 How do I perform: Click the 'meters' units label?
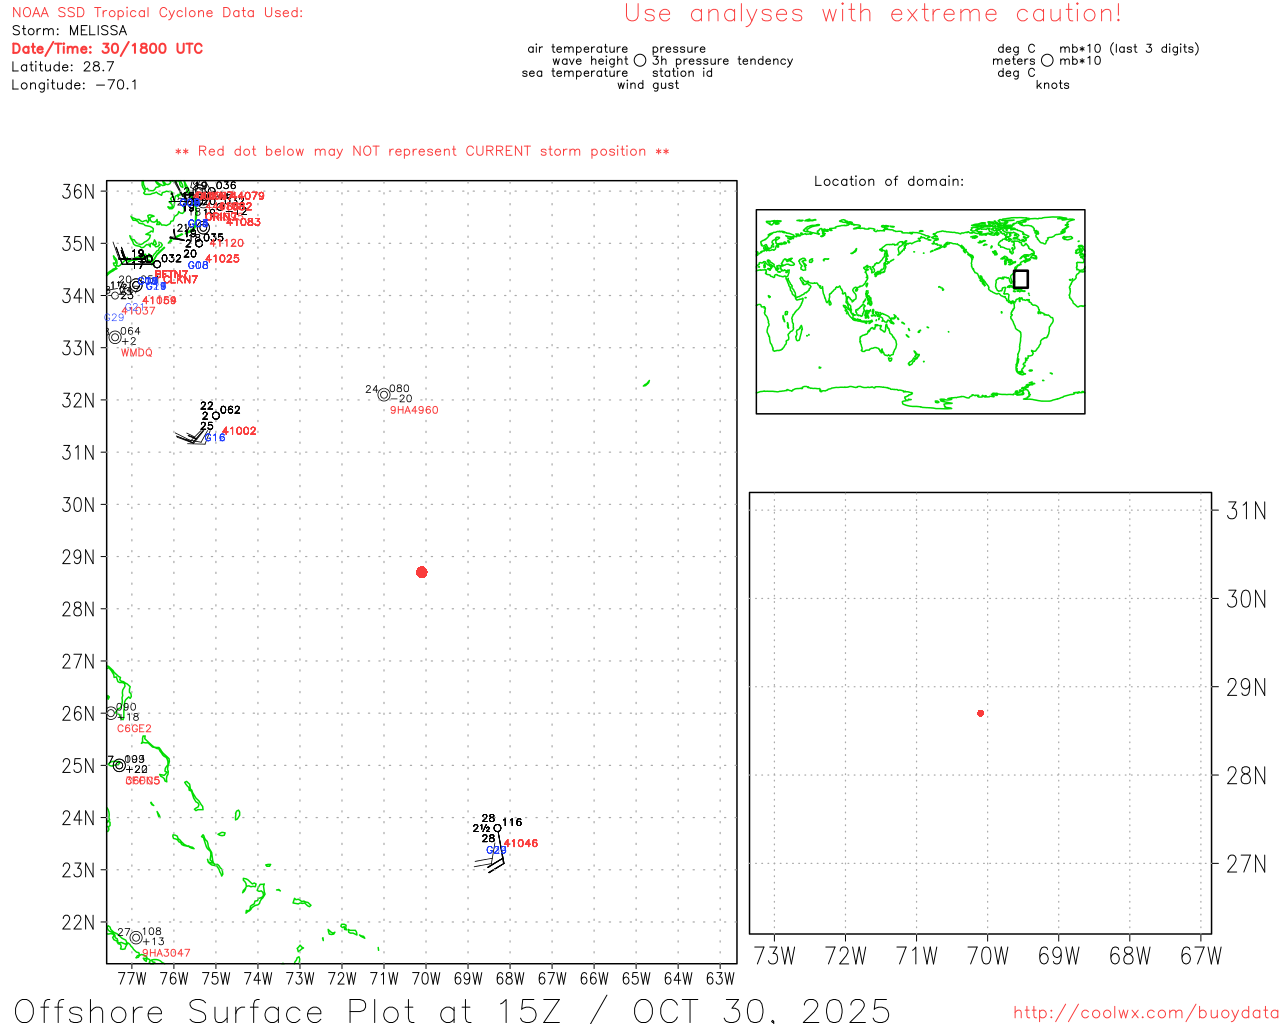pos(1014,61)
